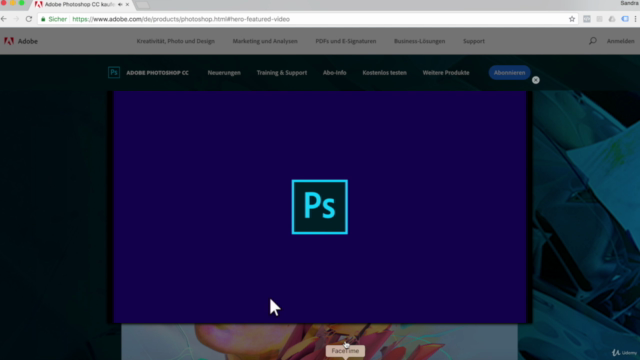Viewport: 640px width, 360px height.
Task: Close the Adobe Photoshop CC tab
Action: pyautogui.click(x=127, y=4)
